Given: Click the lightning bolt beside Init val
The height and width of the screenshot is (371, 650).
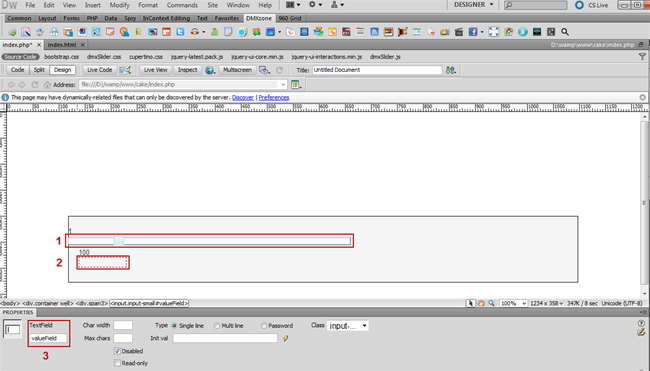Looking at the screenshot, I should tap(286, 338).
